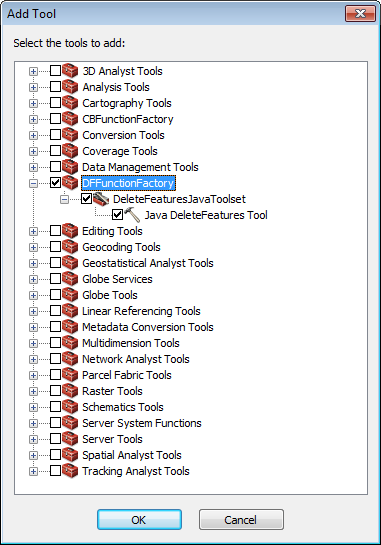The height and width of the screenshot is (545, 381).
Task: Click the CBFunctionFactory toolbox icon
Action: tap(70, 119)
